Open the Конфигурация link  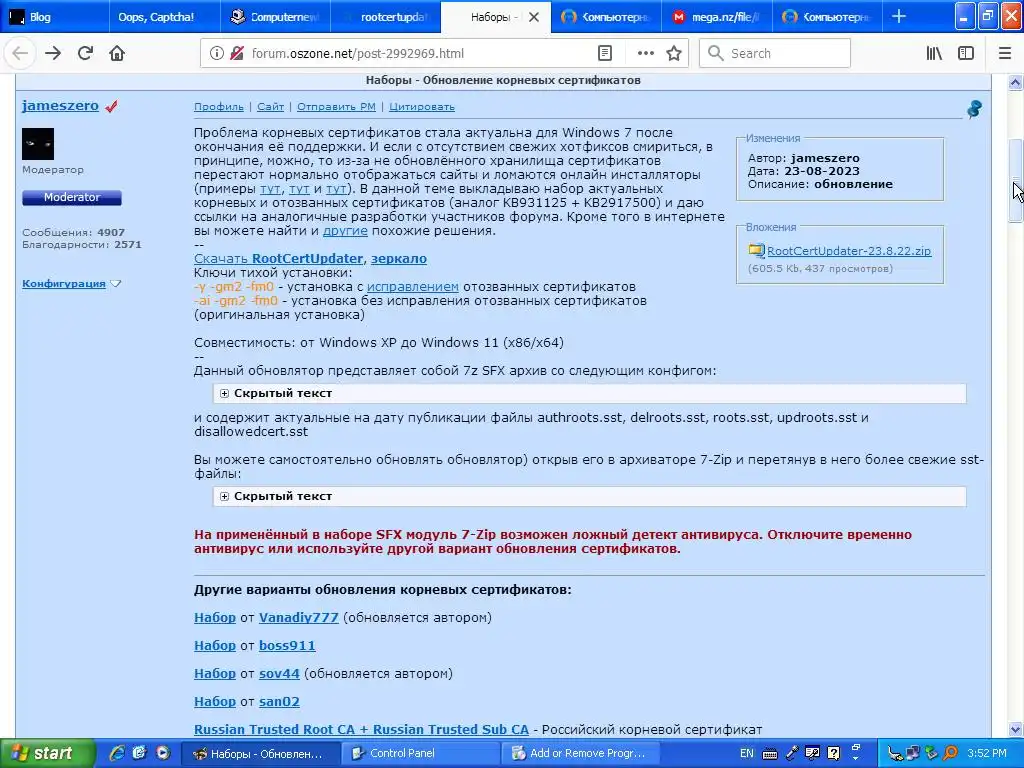point(64,283)
